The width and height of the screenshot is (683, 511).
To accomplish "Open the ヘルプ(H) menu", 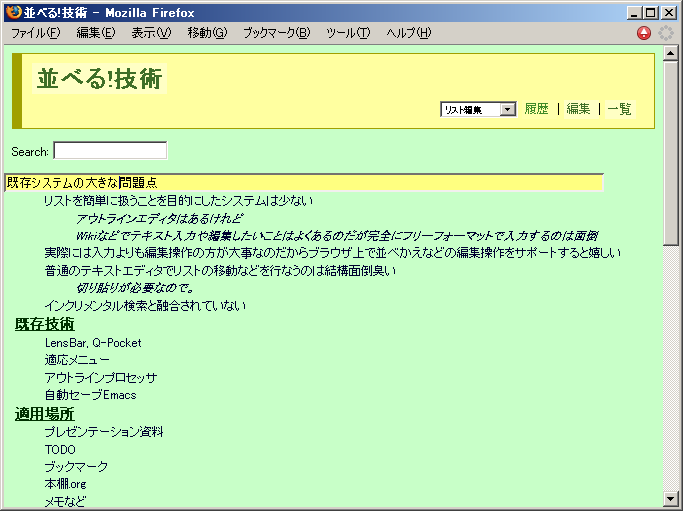I will [x=409, y=33].
